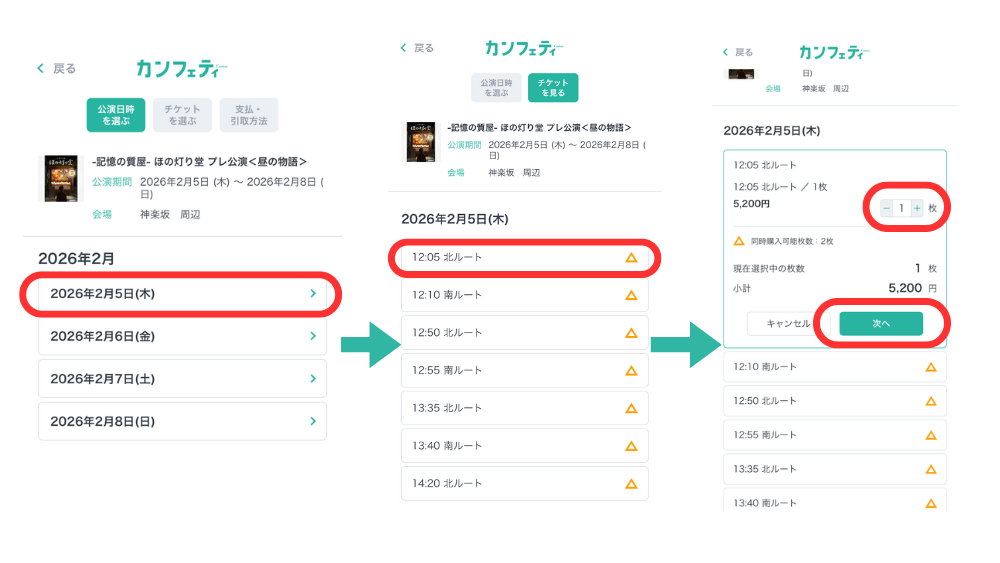
Task: Decrease ticket count with the minus button
Action: [x=886, y=208]
